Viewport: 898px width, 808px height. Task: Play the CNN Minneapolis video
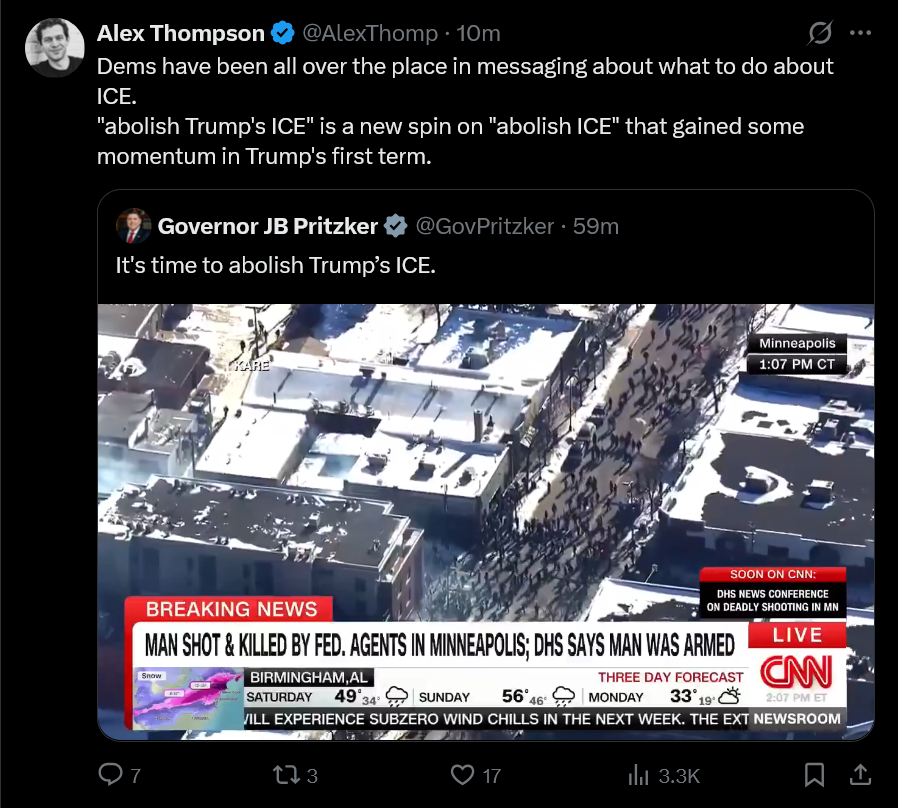pyautogui.click(x=486, y=522)
